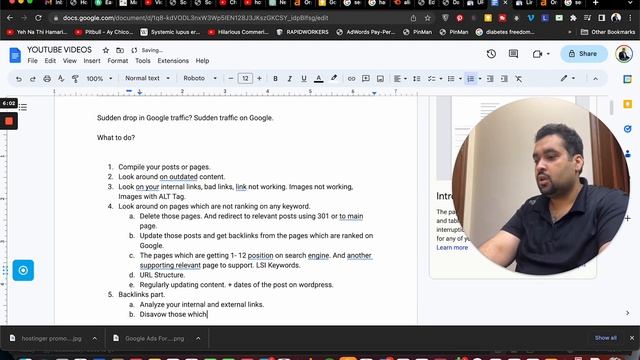640x360 pixels.
Task: Click the Redo arrow in toolbar
Action: point(33,79)
